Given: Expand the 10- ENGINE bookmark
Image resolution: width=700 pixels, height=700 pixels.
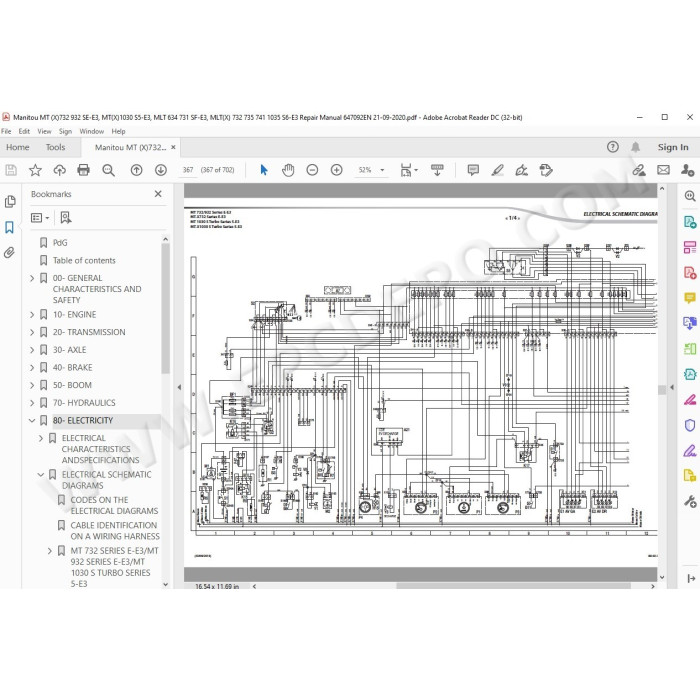Looking at the screenshot, I should pos(32,315).
